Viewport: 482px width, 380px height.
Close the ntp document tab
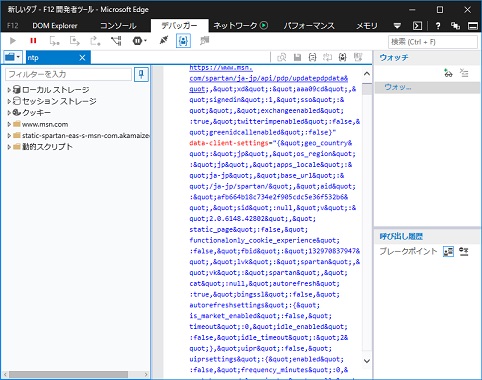[82, 58]
